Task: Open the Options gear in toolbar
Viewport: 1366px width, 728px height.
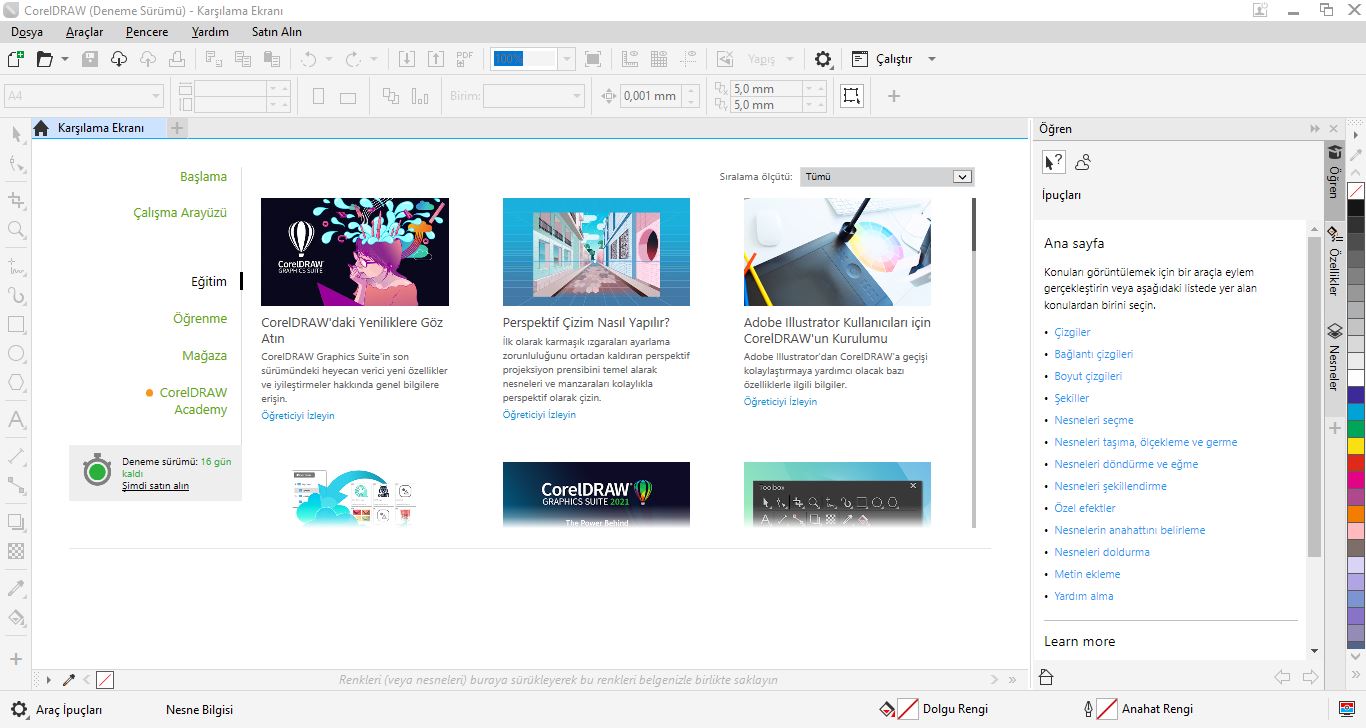Action: pos(823,59)
